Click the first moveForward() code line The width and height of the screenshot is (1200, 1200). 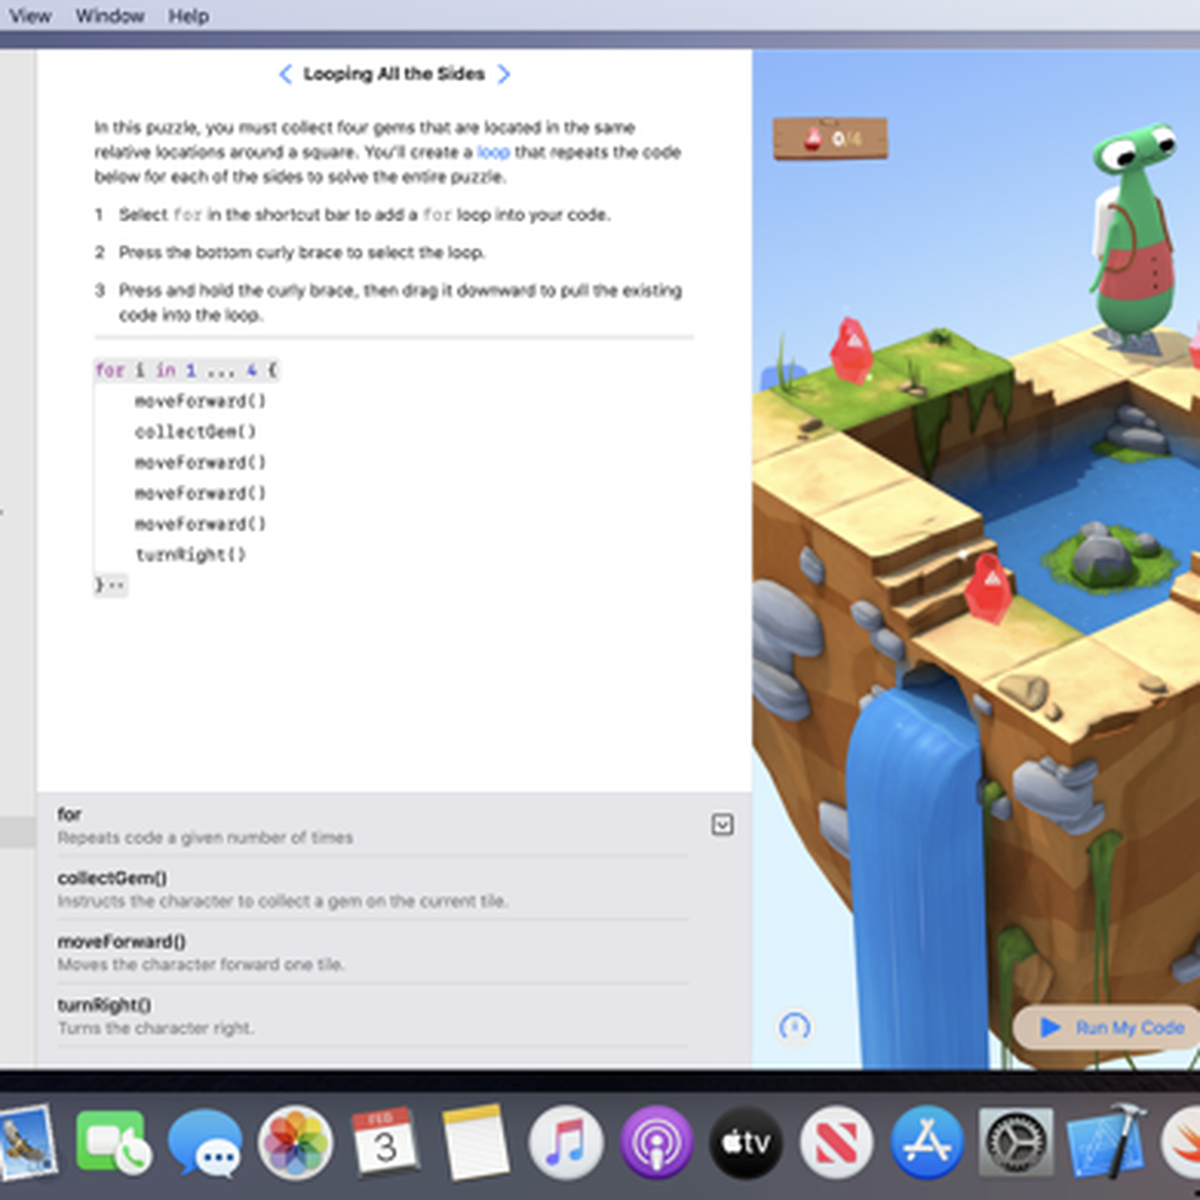(x=200, y=401)
